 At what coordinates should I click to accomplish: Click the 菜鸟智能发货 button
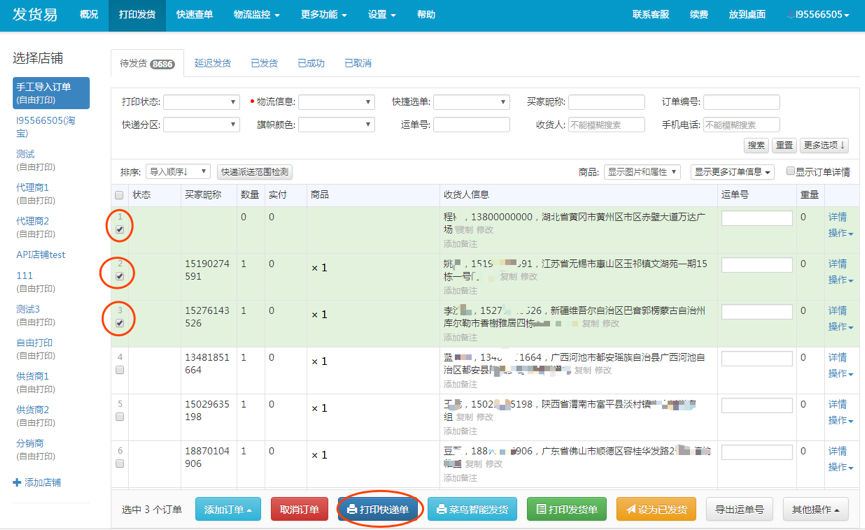472,509
